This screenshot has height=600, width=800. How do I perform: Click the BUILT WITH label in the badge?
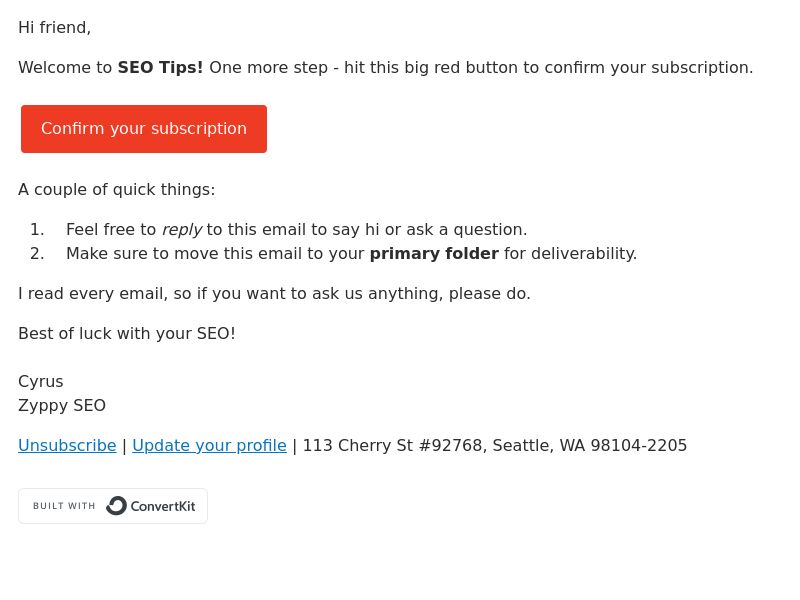[x=64, y=506]
